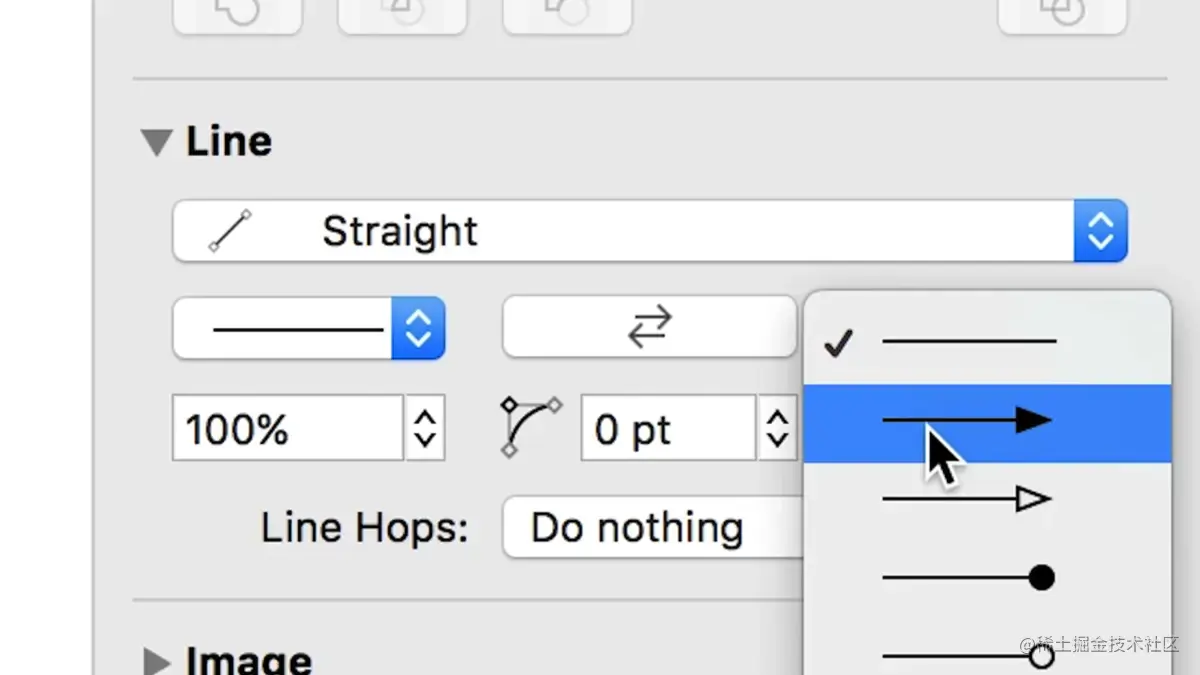Select the checked plain line with no arrowhead

[987, 343]
